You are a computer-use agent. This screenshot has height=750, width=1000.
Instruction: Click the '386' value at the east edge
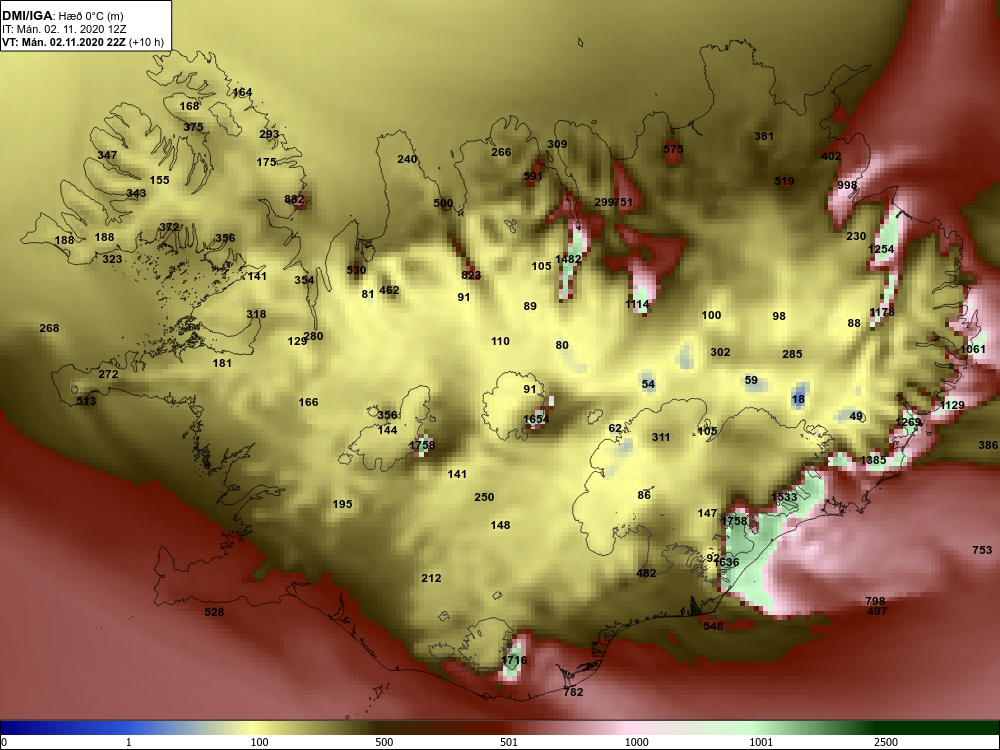coord(989,446)
